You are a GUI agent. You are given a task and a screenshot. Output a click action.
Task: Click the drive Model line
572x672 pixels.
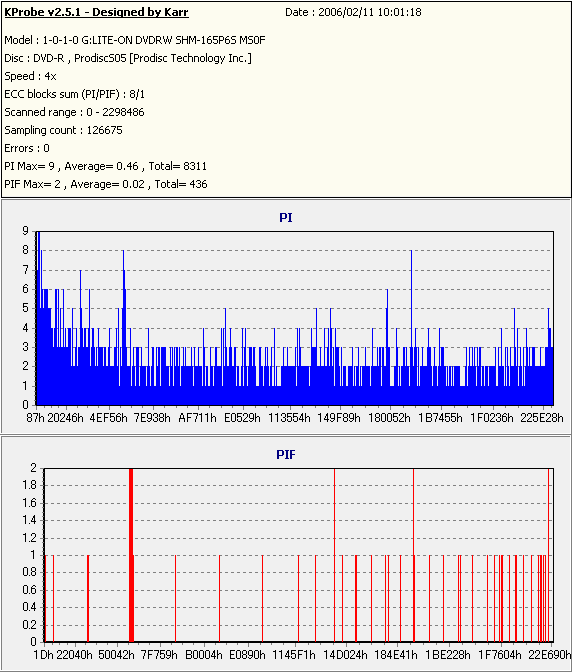tap(135, 40)
